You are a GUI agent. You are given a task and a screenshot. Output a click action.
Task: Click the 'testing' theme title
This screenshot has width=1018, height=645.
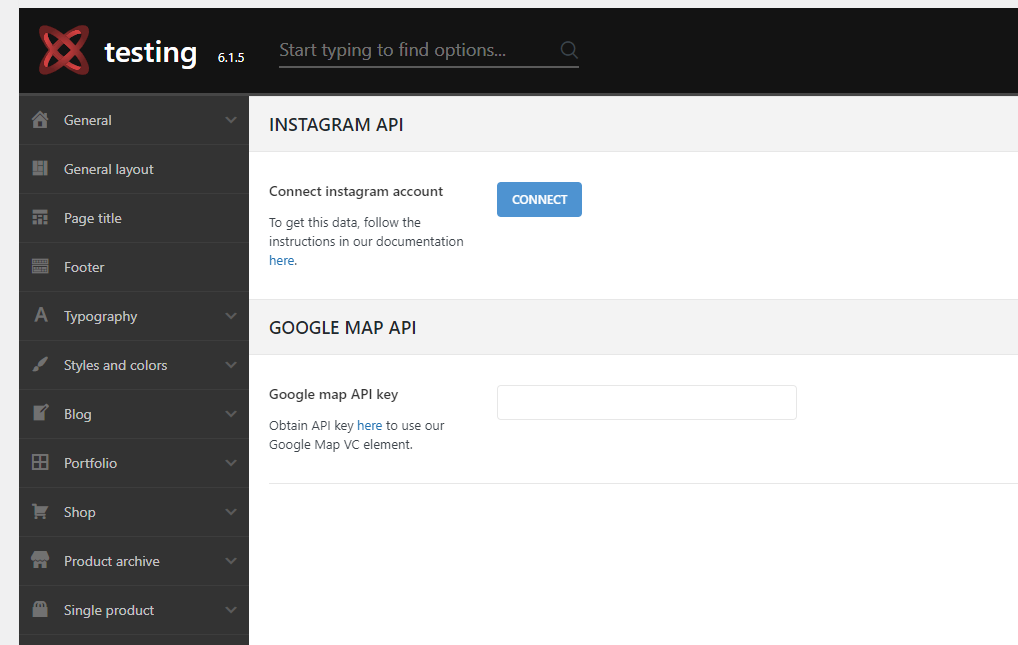click(151, 52)
